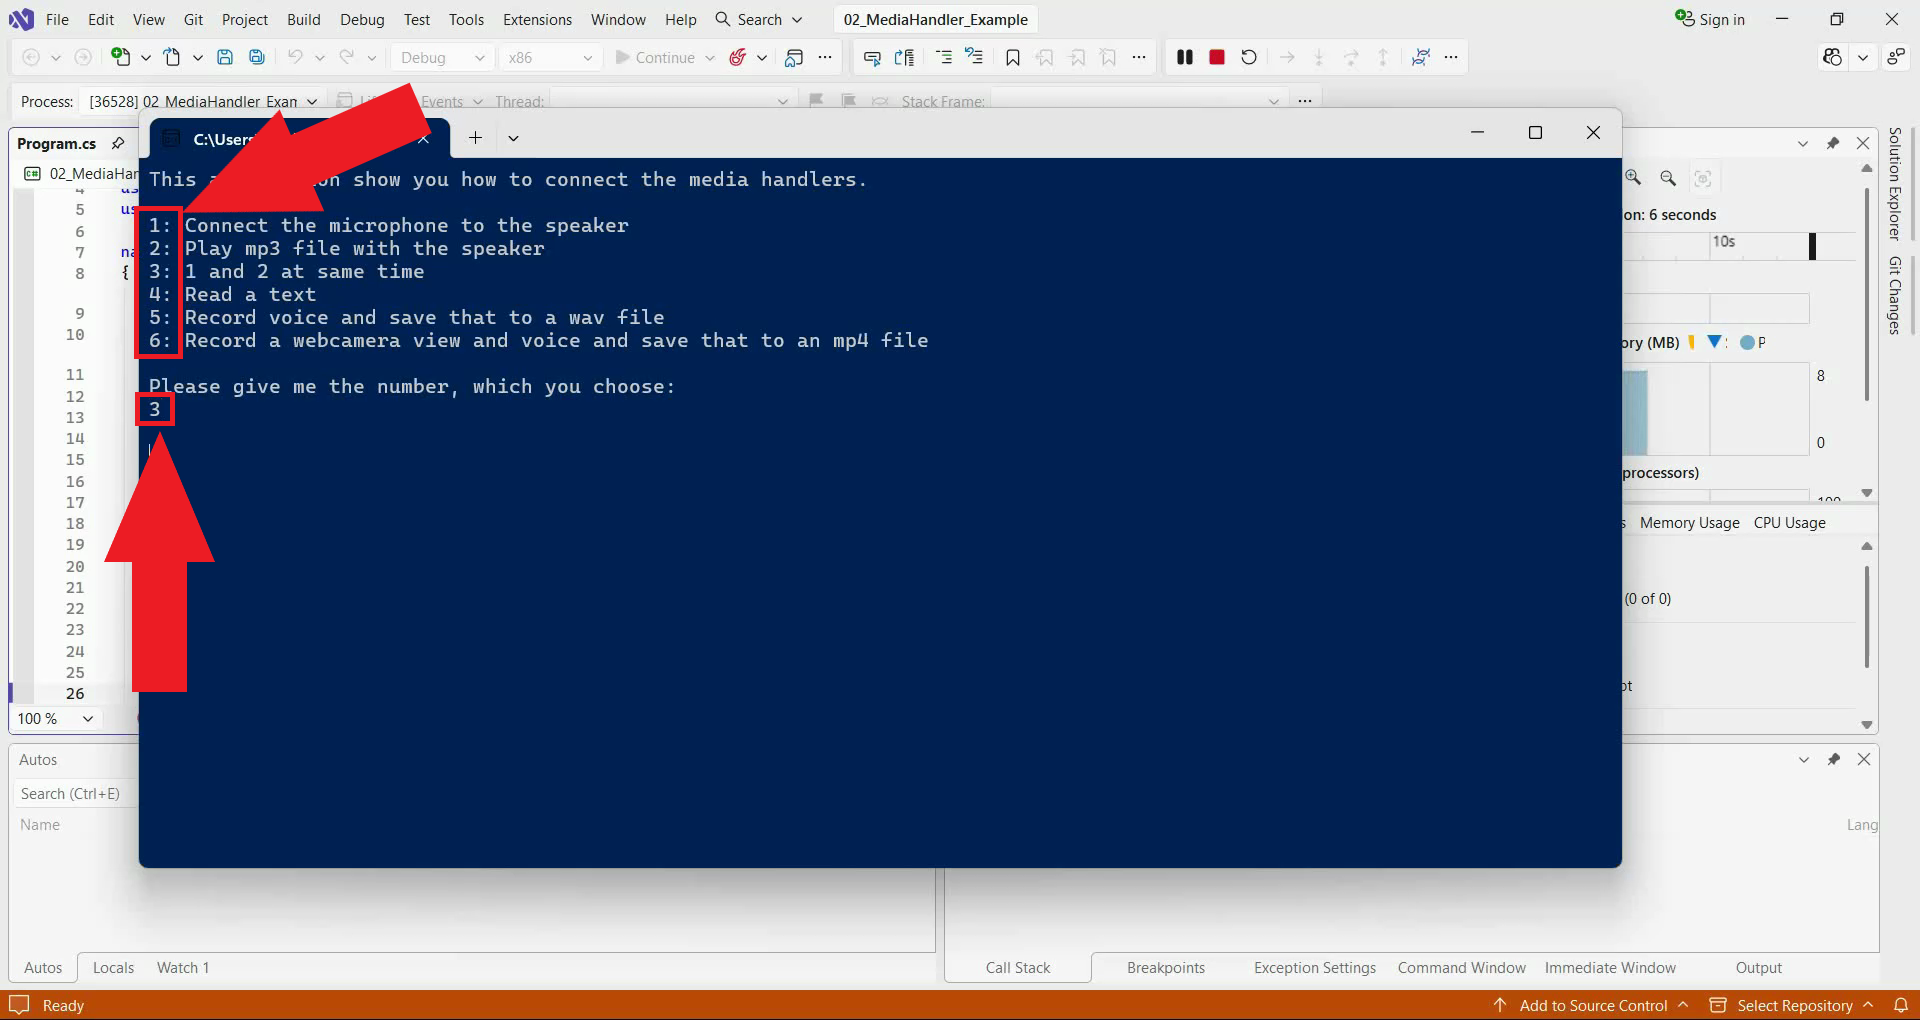Close the Diagnostic Tools panel

(x=1863, y=143)
